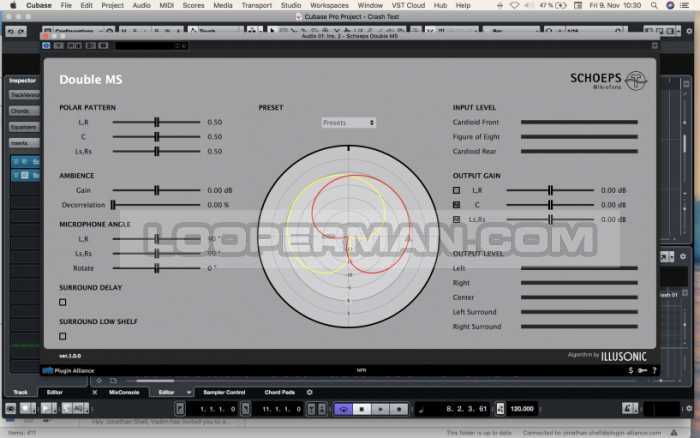Click the warning triangle in status bar
Viewport: 700px width, 438px height.
674,433
